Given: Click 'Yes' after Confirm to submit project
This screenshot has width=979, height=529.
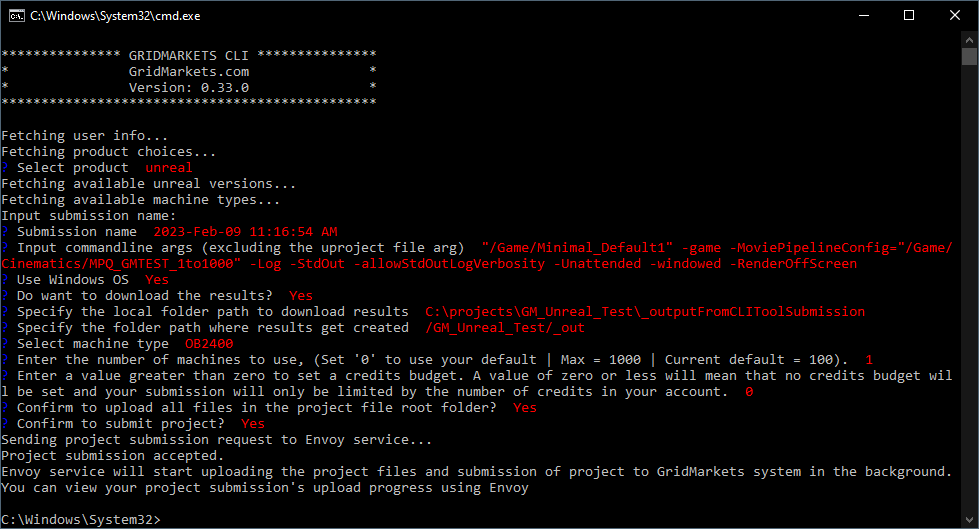Looking at the screenshot, I should [253, 424].
